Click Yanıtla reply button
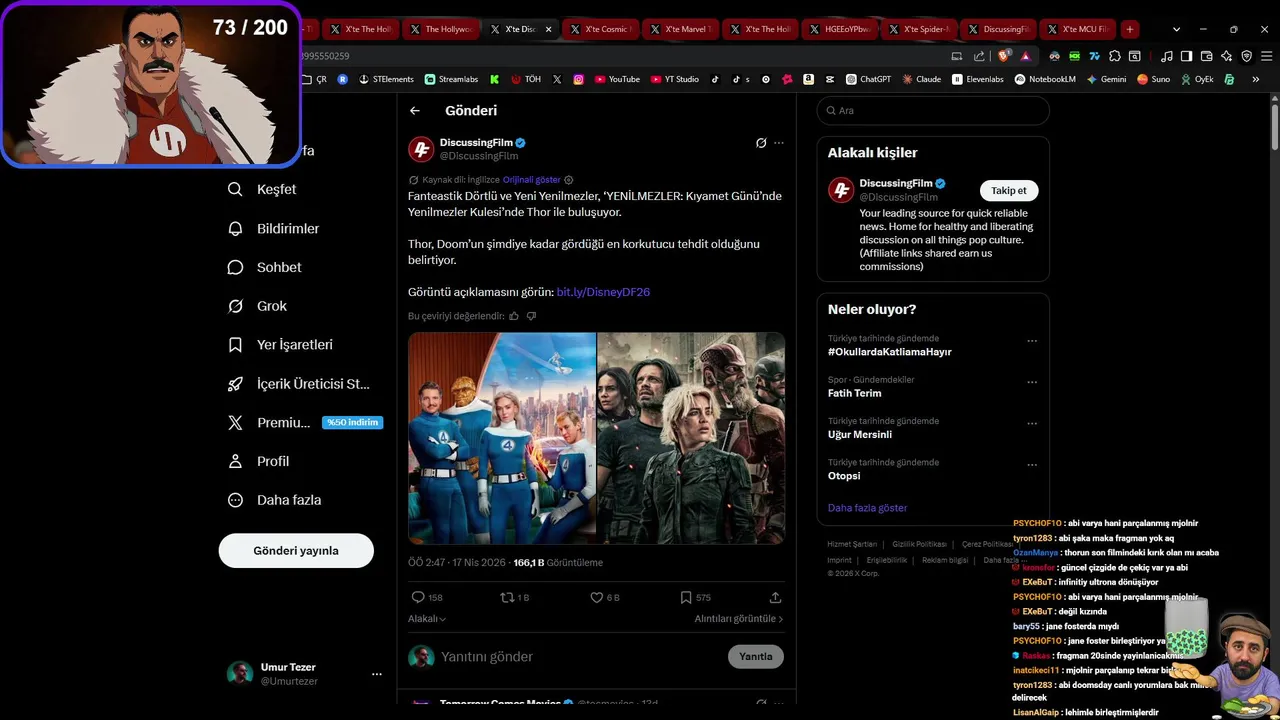The width and height of the screenshot is (1280, 720). pyautogui.click(x=756, y=657)
